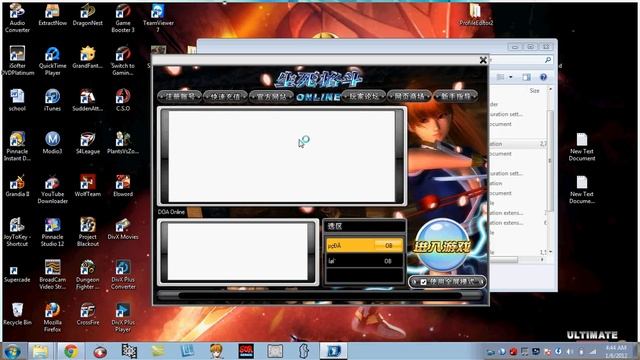Open the icon labeled 'New Text Docume...'

582,190
